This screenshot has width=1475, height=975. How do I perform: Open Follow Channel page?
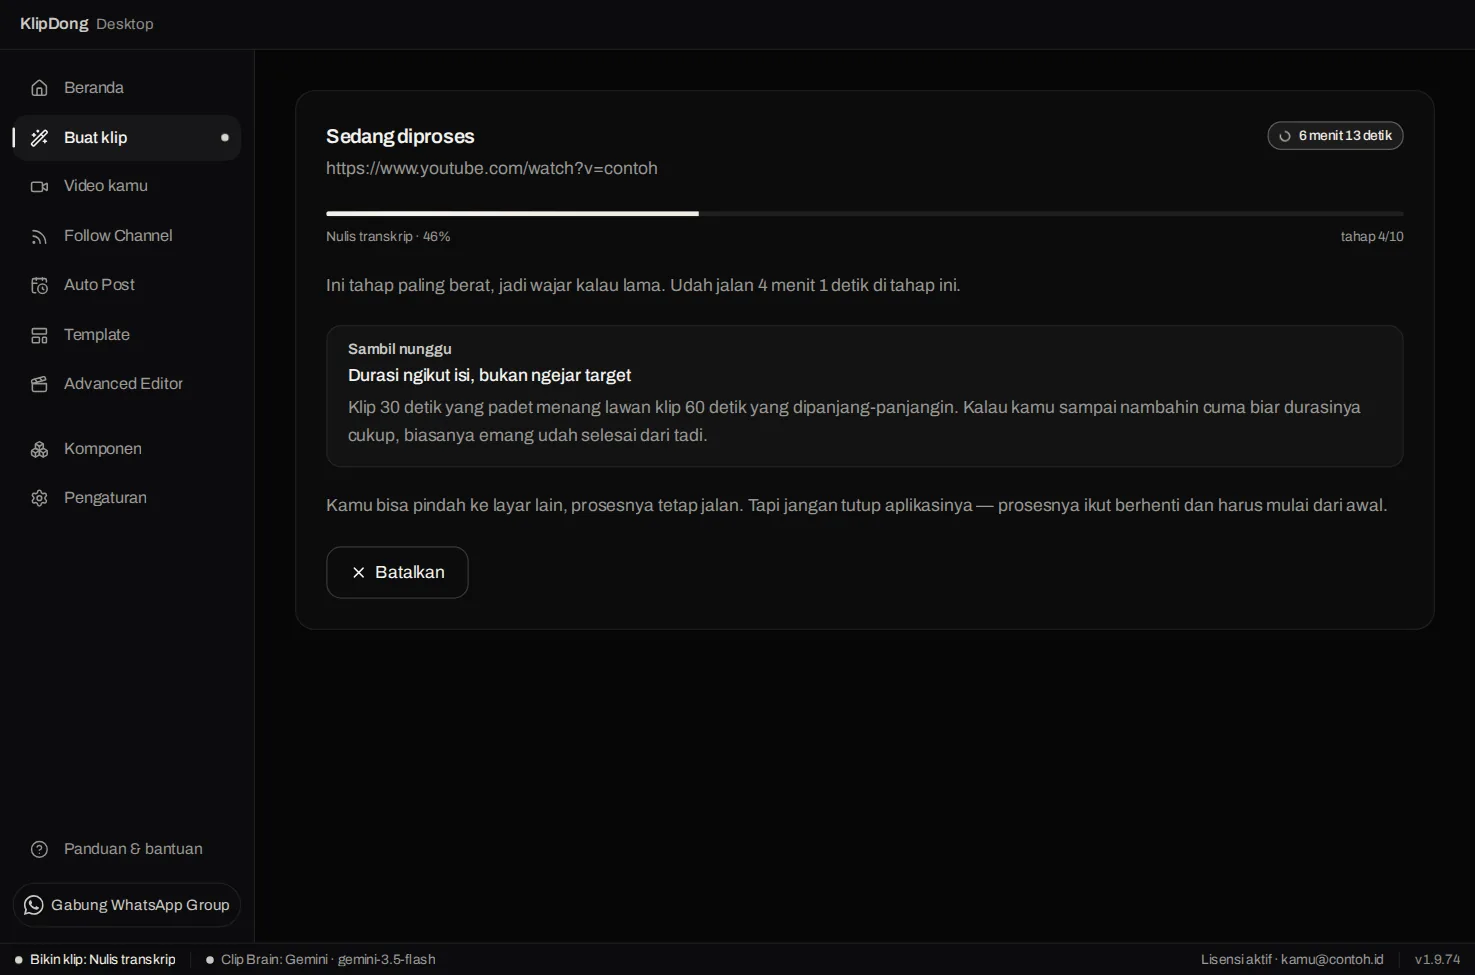pos(127,236)
